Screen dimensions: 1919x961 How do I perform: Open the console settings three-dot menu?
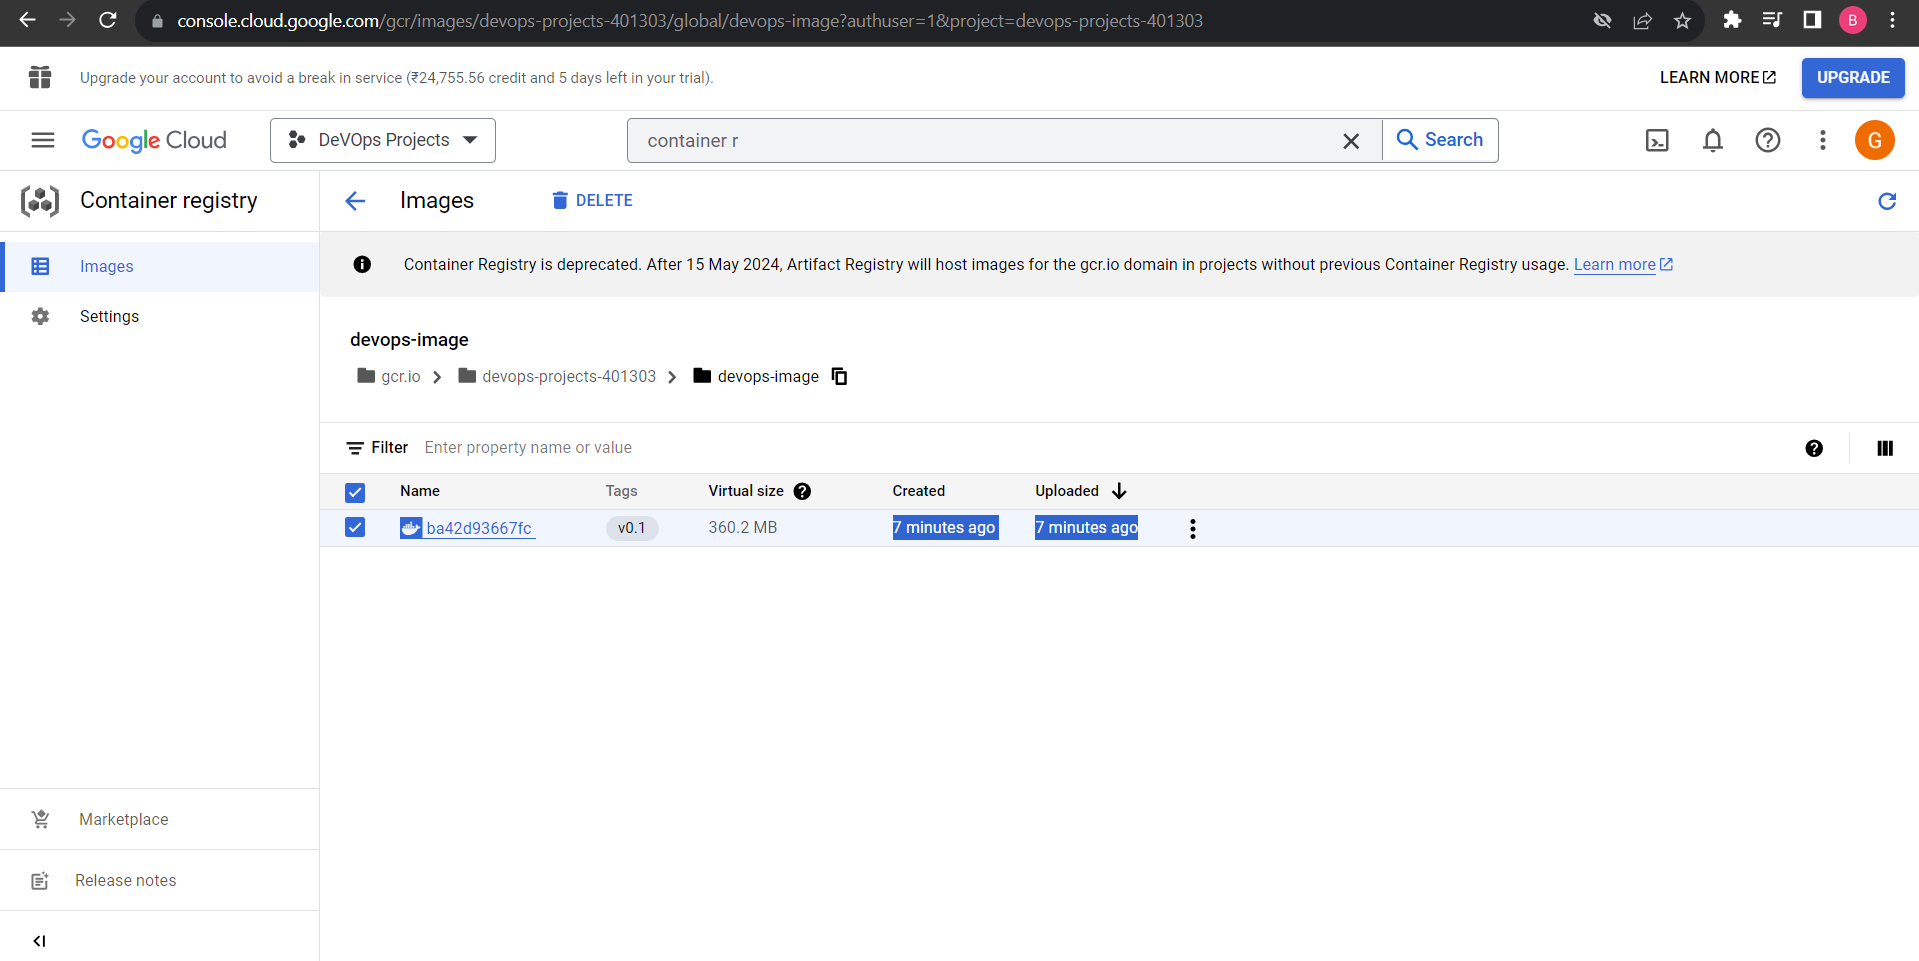[1823, 140]
